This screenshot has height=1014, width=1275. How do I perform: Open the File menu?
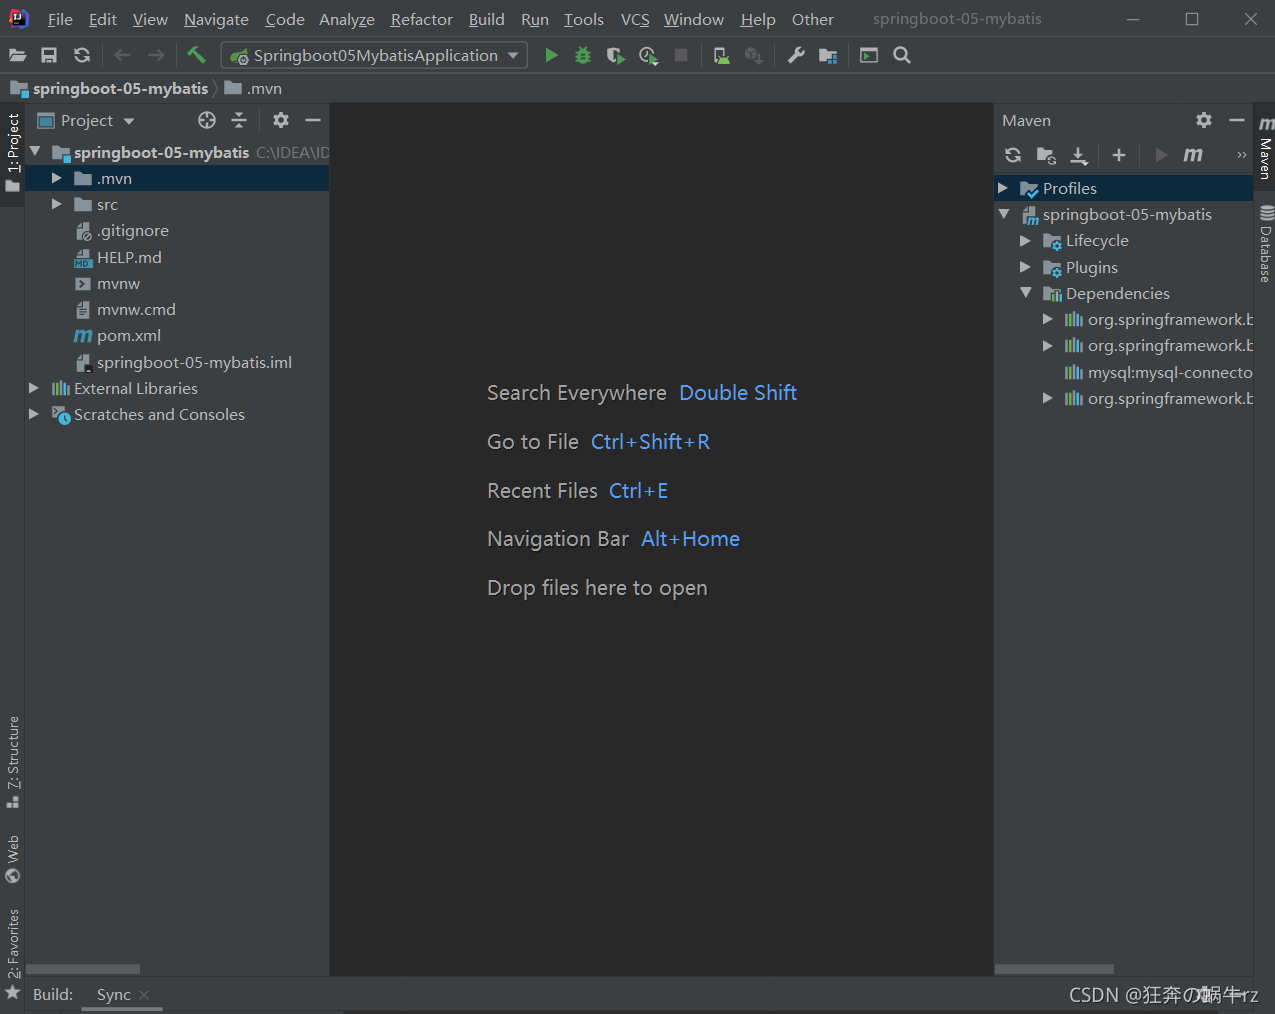(60, 20)
